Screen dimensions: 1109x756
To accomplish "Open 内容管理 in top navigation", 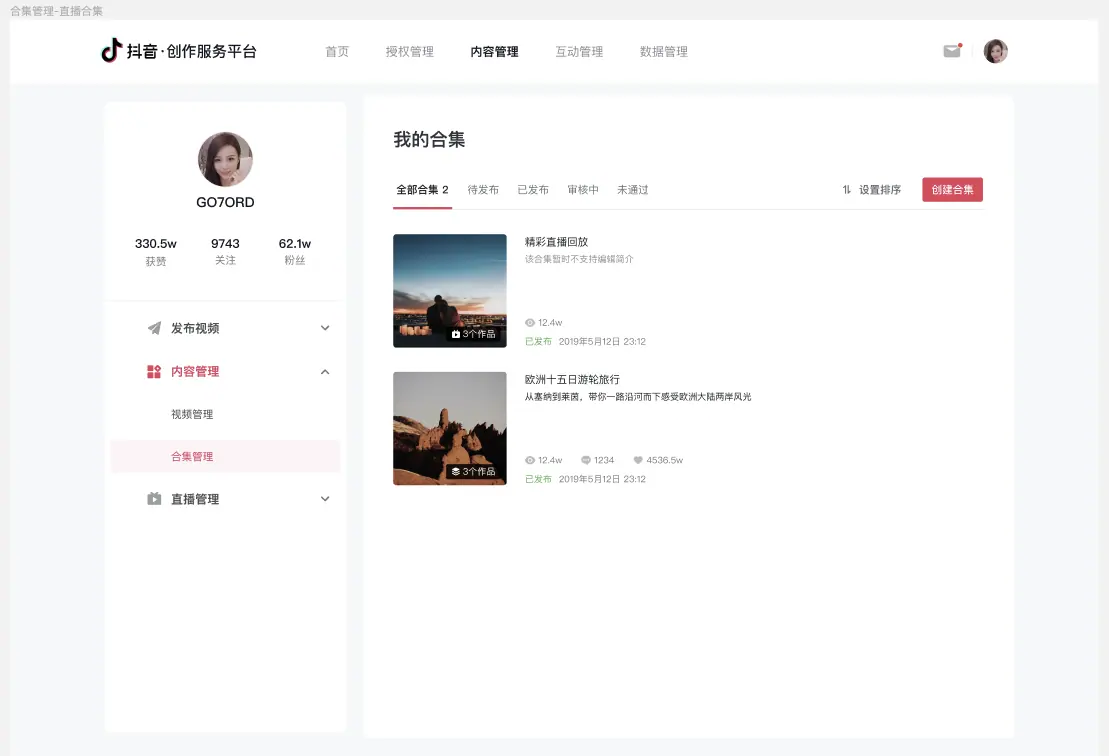I will [x=494, y=52].
